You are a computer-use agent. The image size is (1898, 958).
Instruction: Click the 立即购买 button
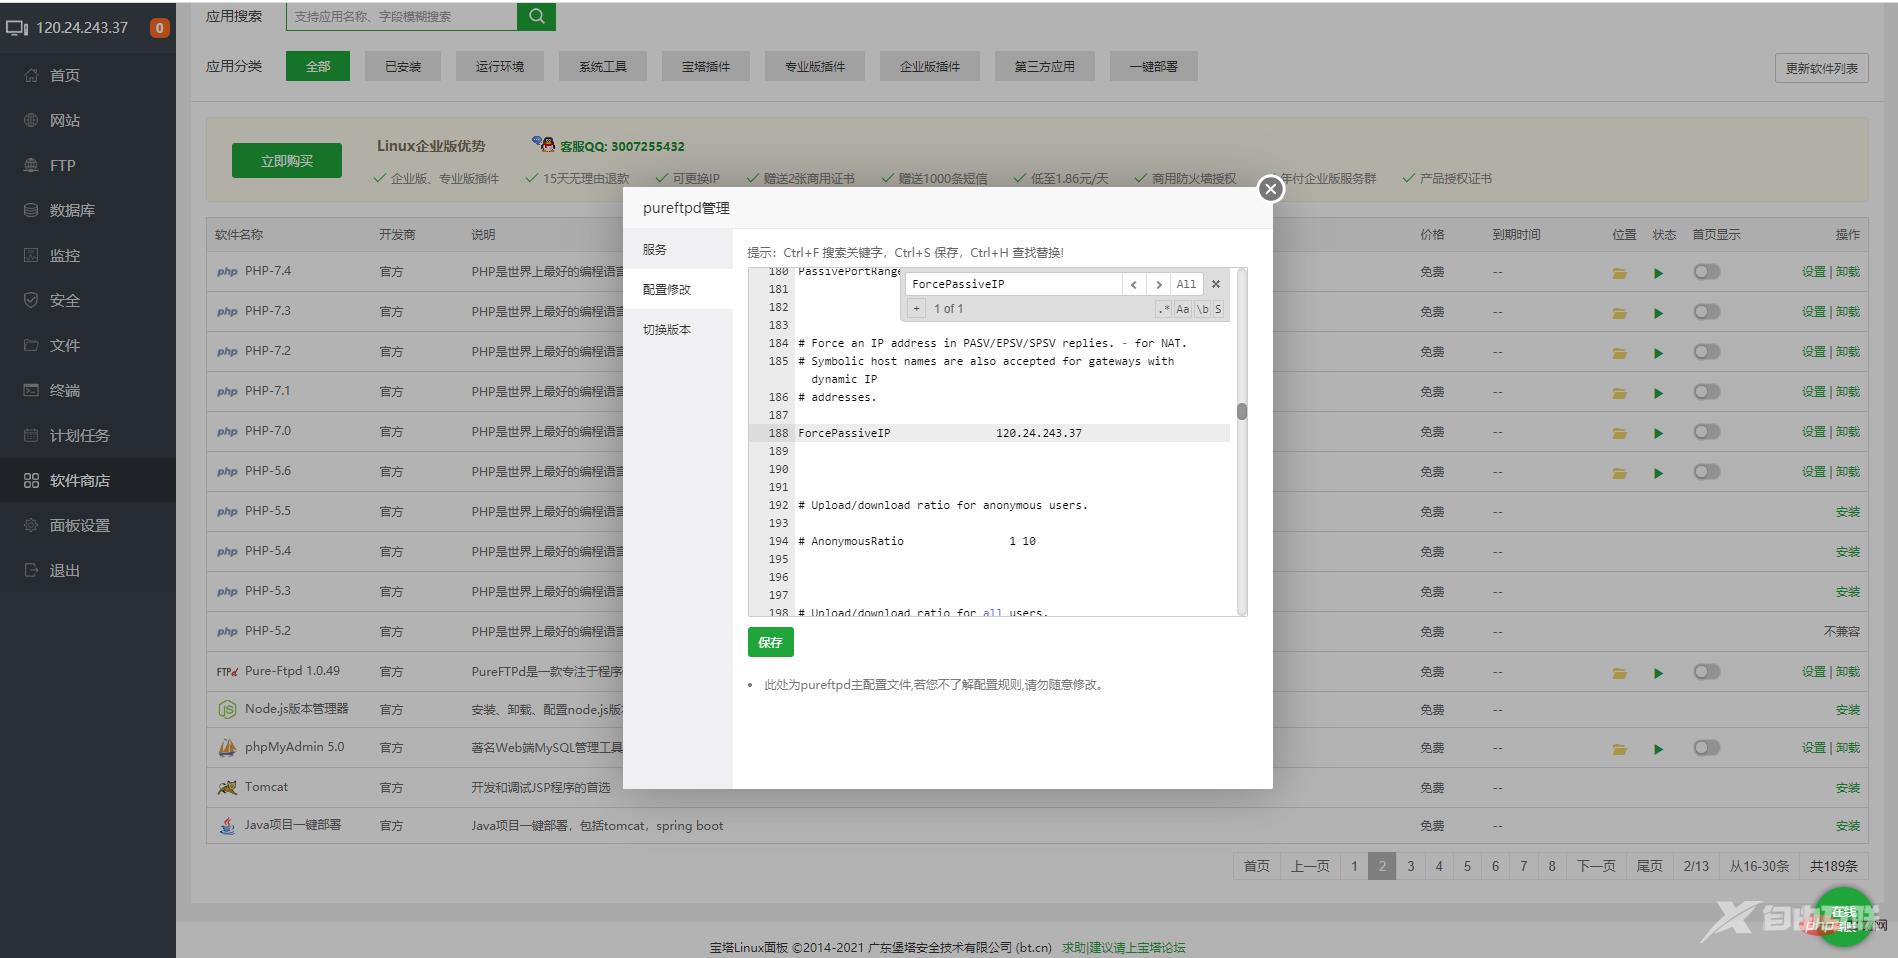(287, 161)
